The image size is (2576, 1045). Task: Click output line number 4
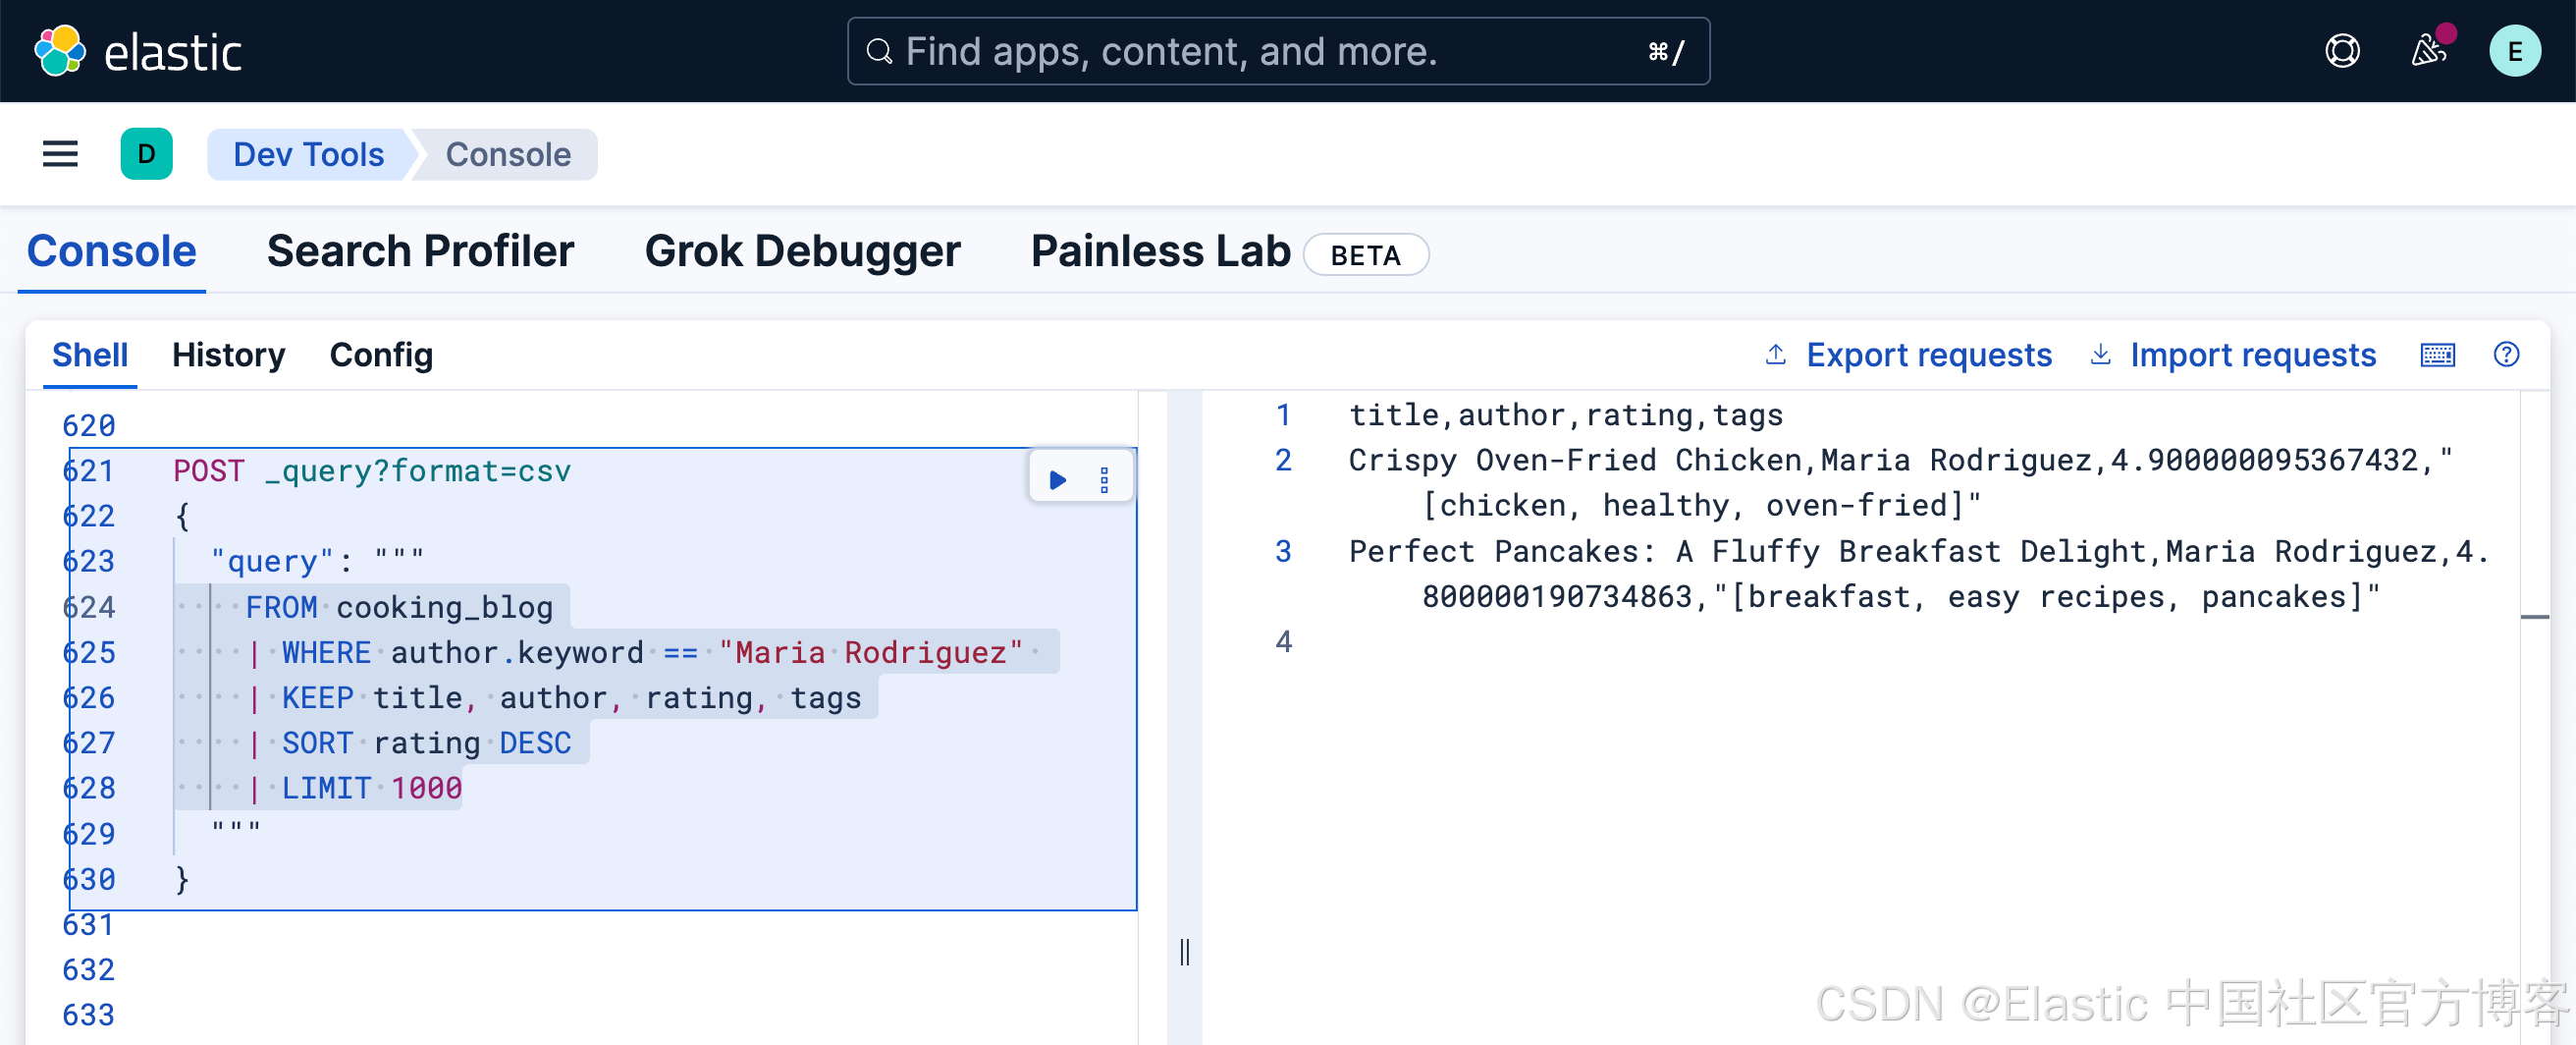(1283, 641)
